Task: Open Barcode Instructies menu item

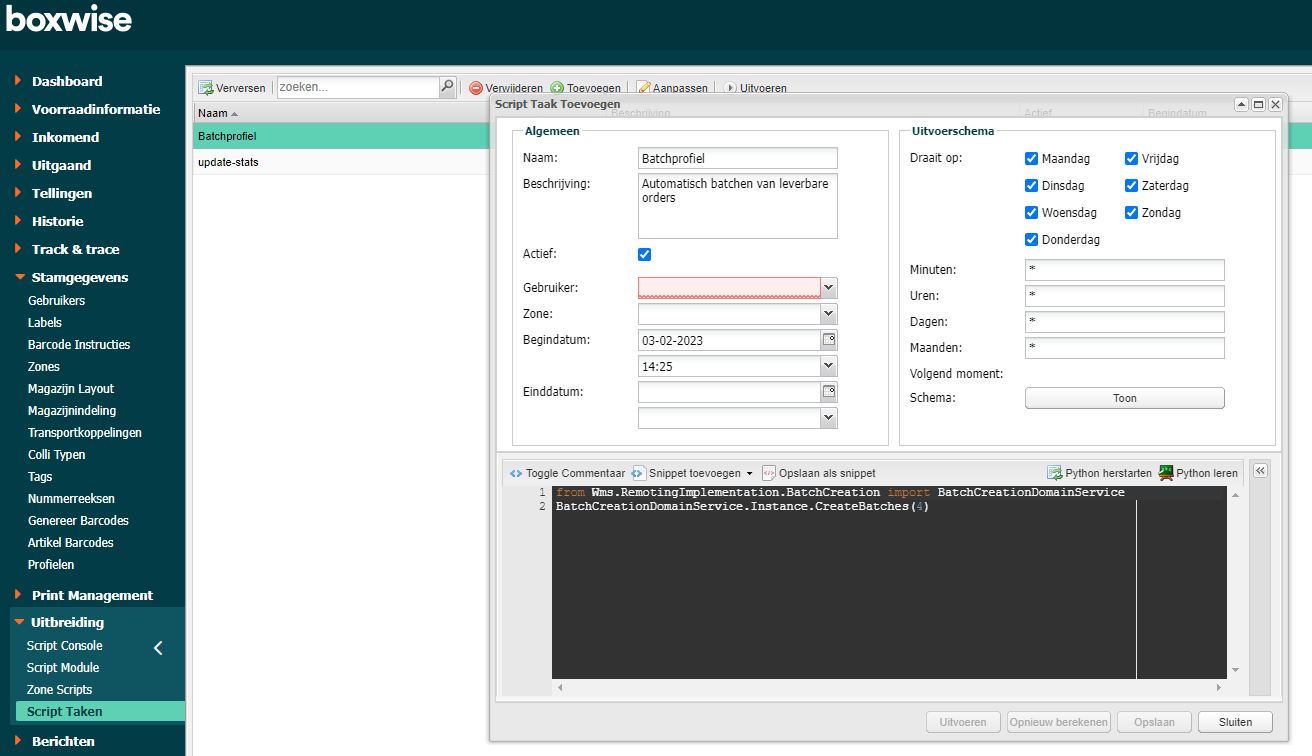Action: point(79,345)
